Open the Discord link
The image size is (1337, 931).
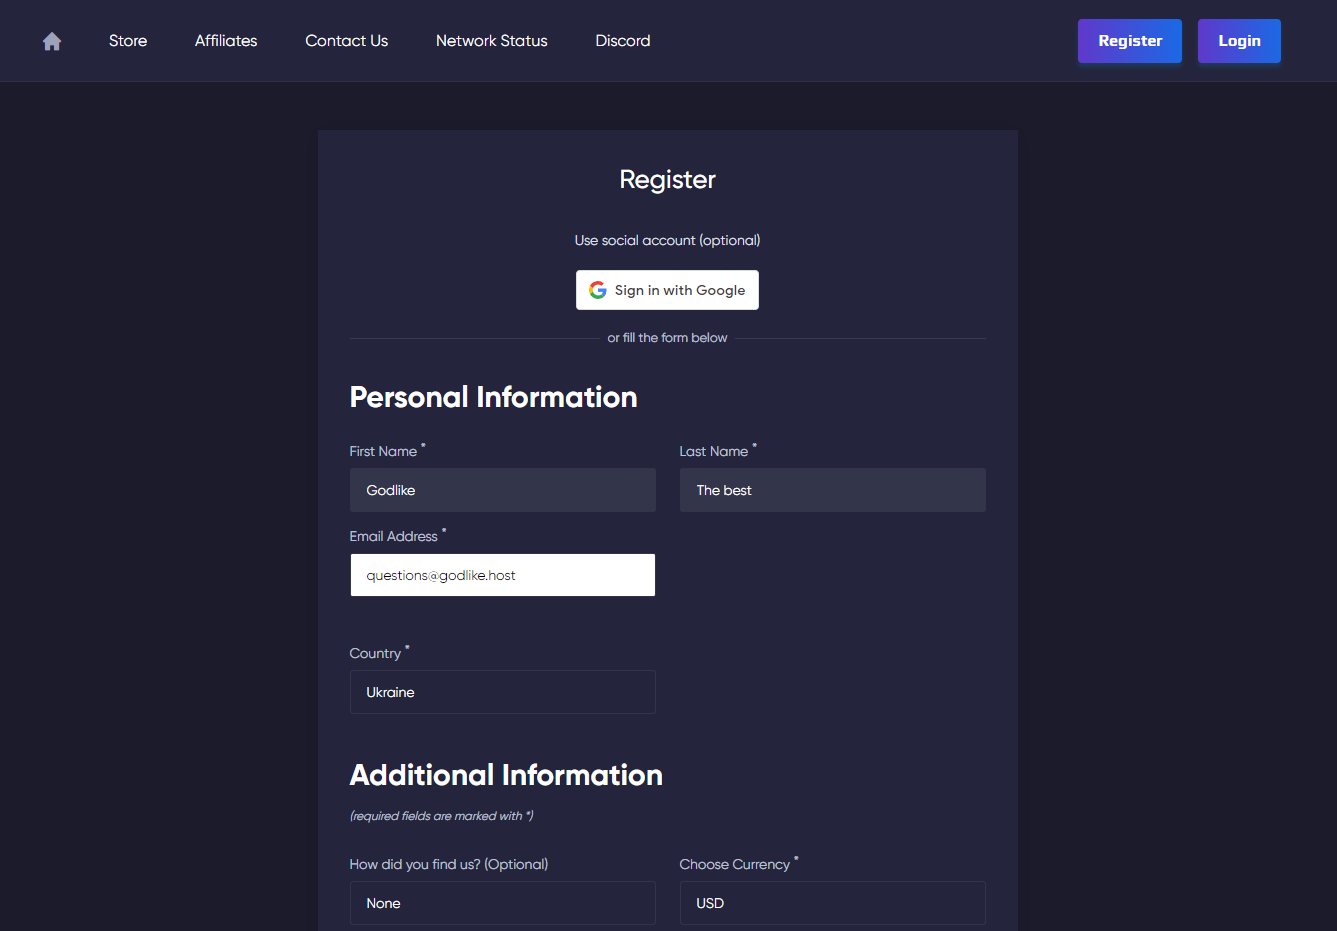[622, 41]
